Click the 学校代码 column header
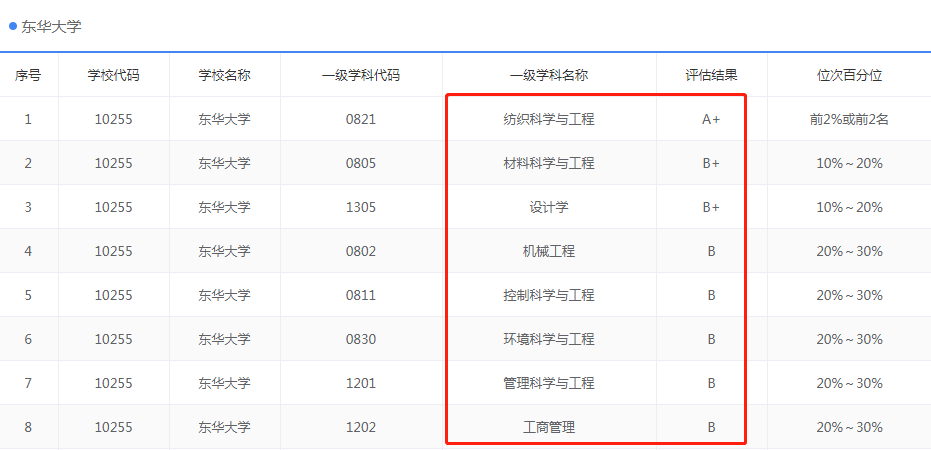This screenshot has width=931, height=450. coord(113,75)
